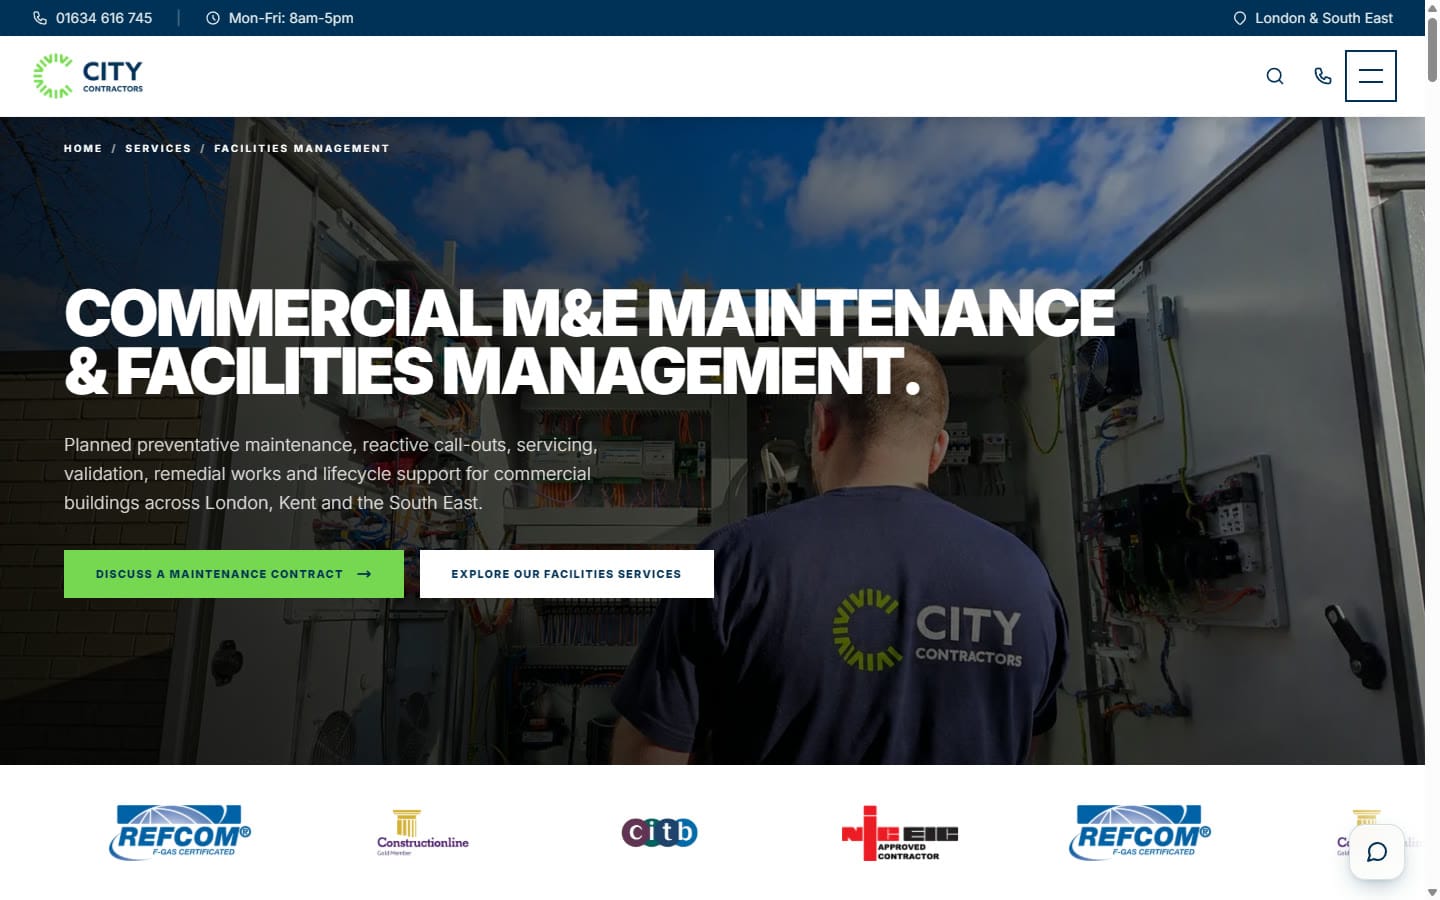
Task: Click the first REFCOM F-Gas logo
Action: coord(180,832)
